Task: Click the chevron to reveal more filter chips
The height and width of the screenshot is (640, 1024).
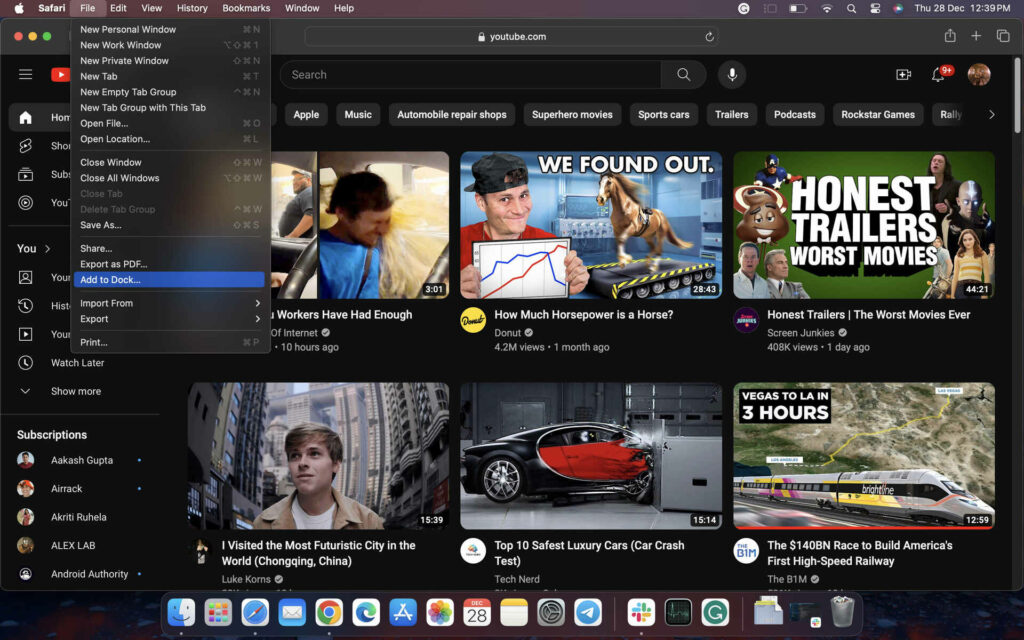Action: 991,114
